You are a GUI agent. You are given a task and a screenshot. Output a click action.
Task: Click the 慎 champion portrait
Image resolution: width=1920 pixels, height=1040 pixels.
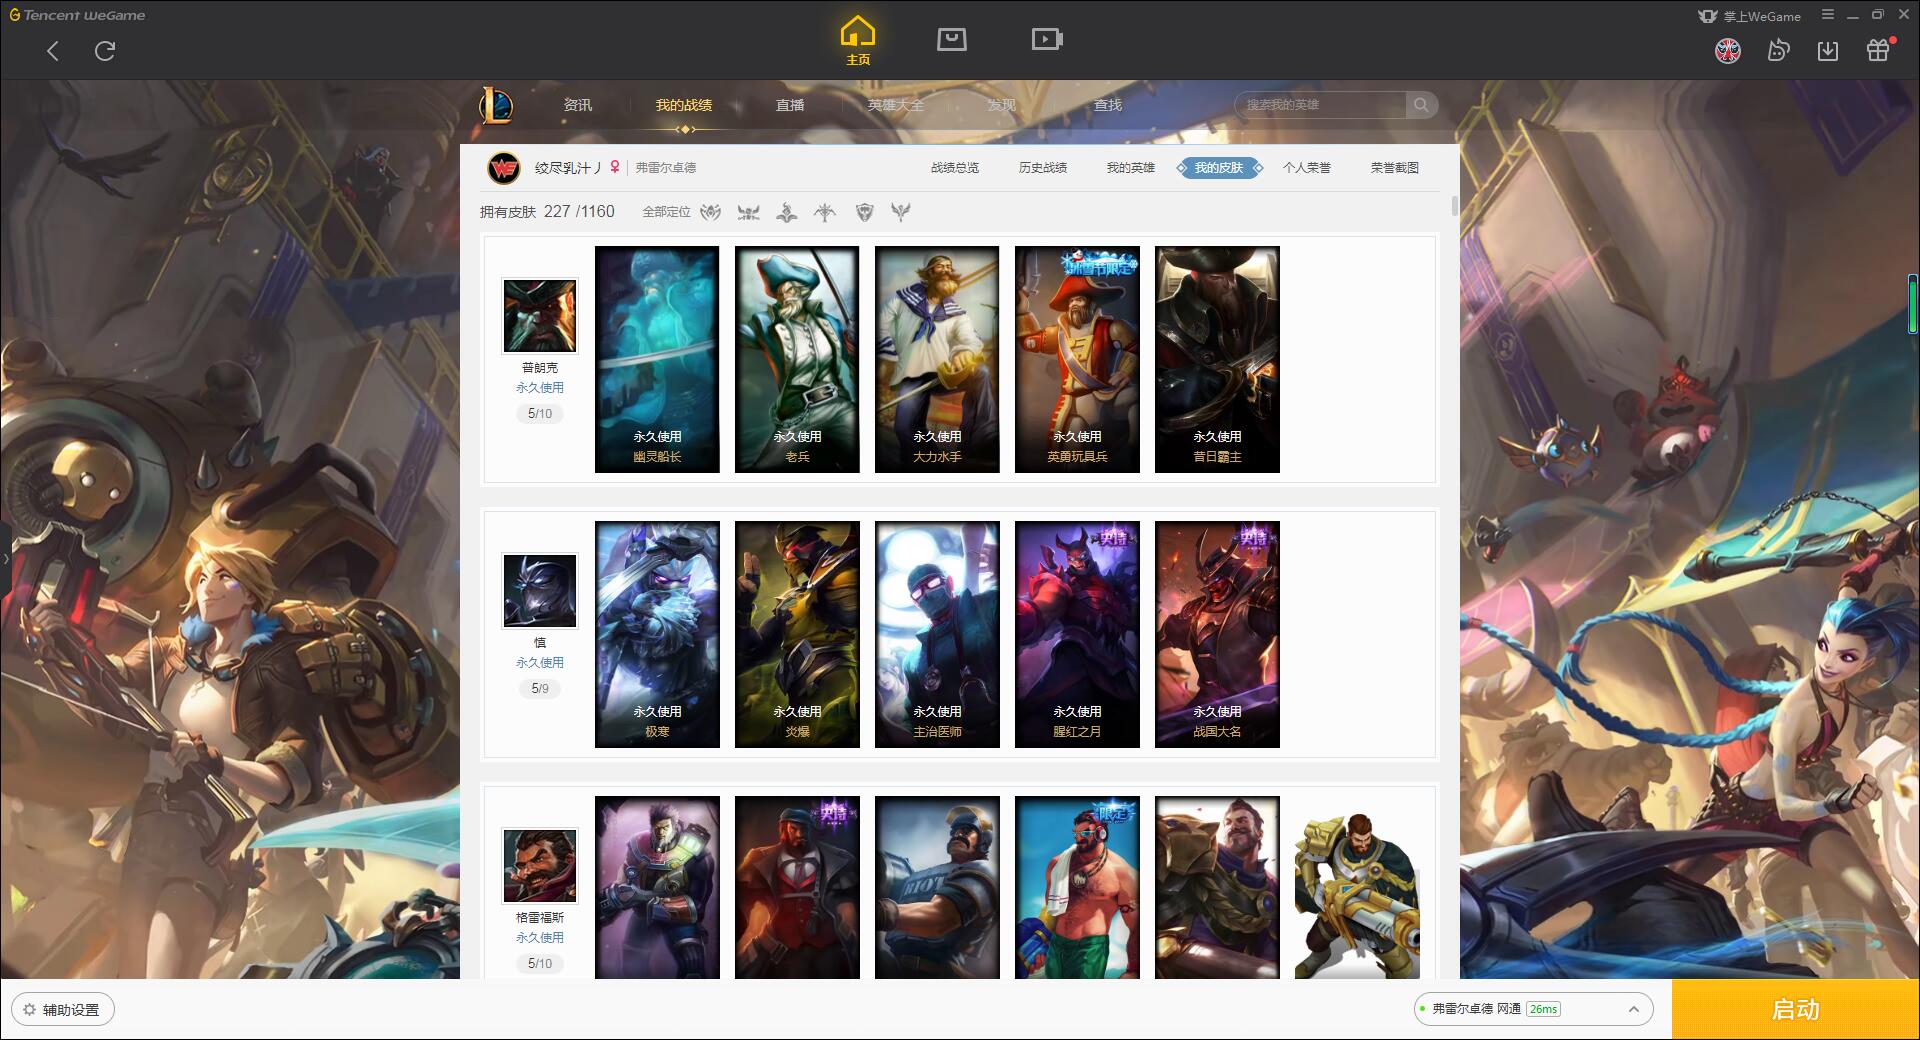(540, 591)
